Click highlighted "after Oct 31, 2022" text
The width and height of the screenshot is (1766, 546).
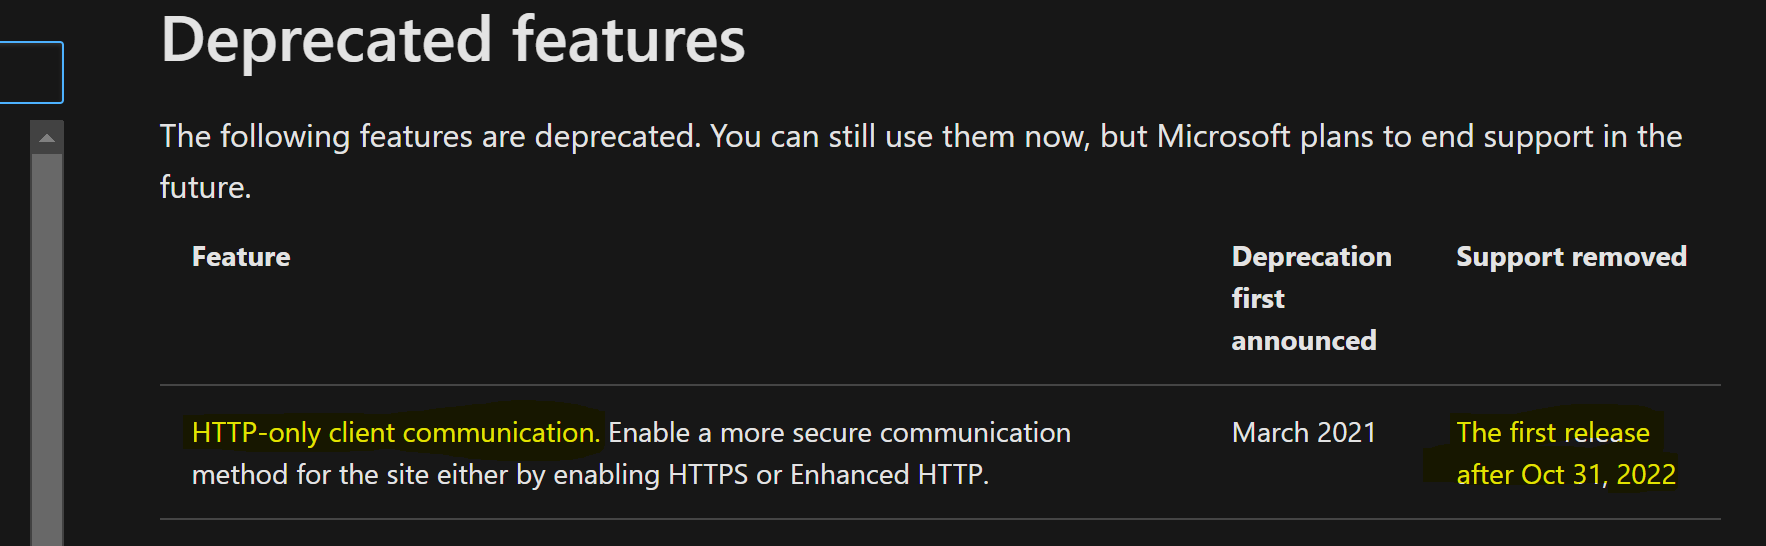coord(1566,474)
